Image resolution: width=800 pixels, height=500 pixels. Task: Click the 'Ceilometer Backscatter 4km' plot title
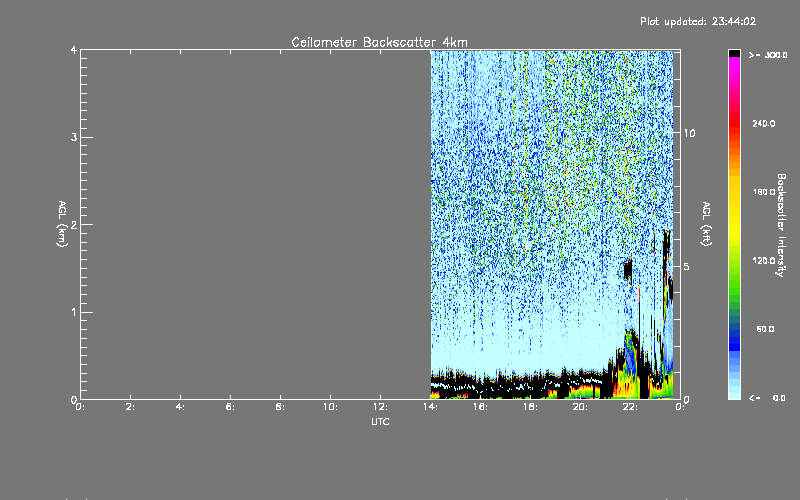(x=379, y=42)
